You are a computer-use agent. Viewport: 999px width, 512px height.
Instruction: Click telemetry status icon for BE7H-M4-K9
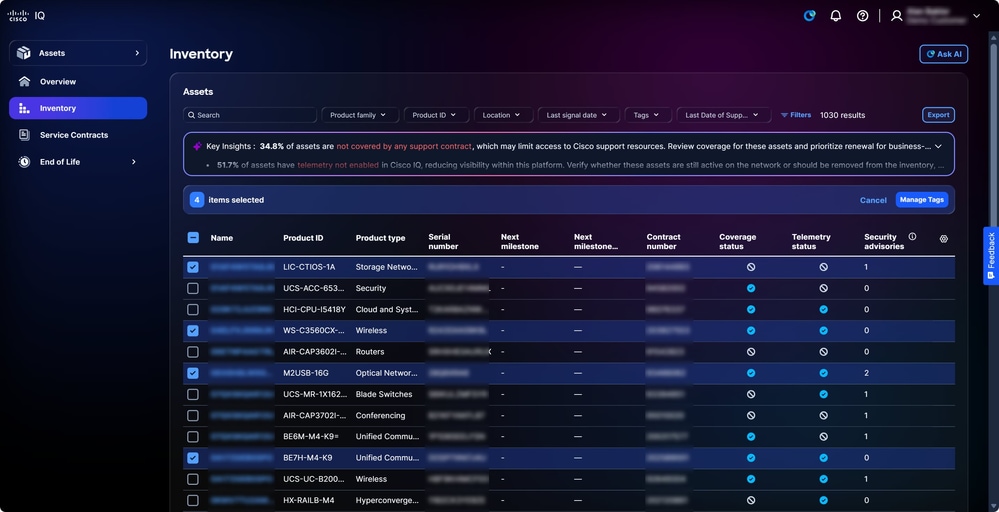[823, 458]
